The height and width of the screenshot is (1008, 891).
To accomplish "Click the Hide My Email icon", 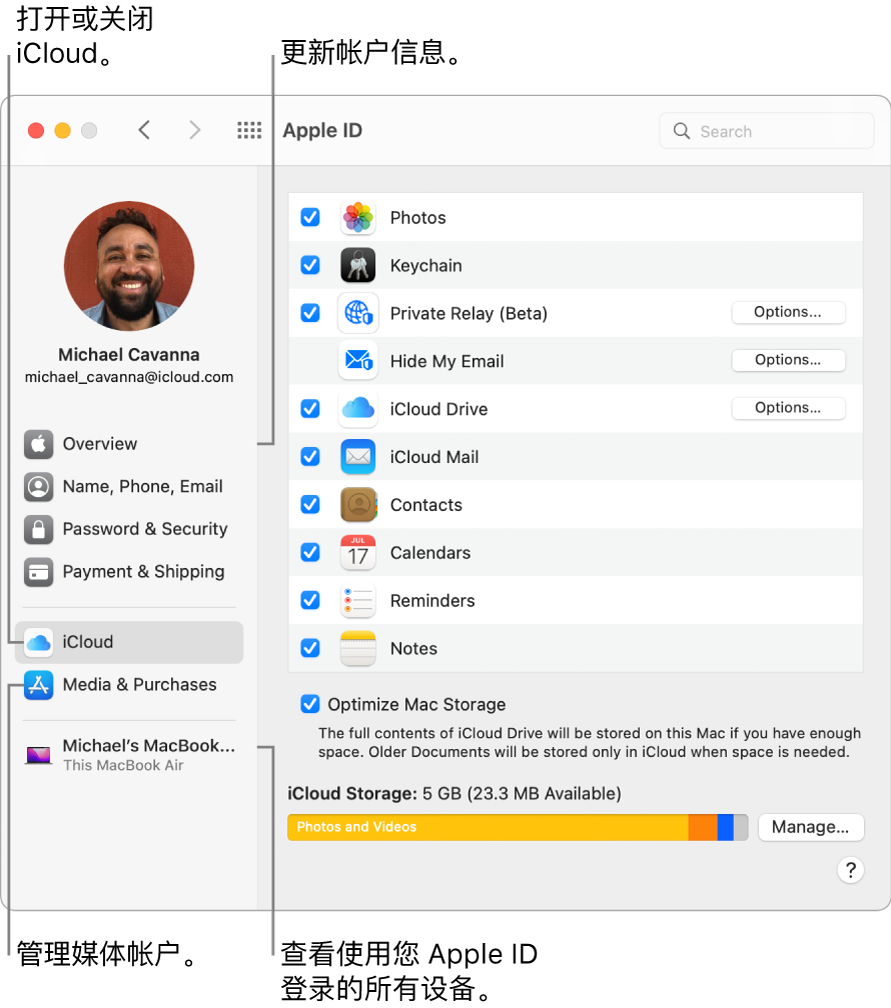I will tap(357, 361).
